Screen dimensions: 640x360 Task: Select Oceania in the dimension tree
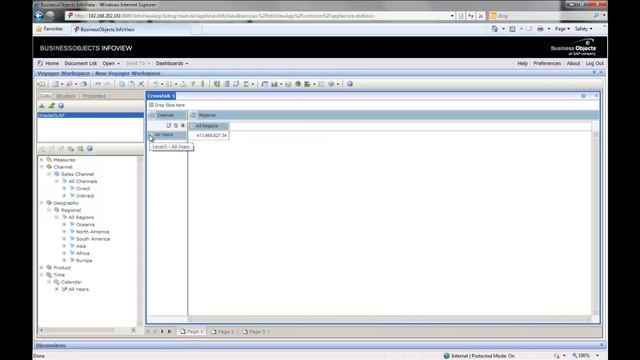pos(85,224)
